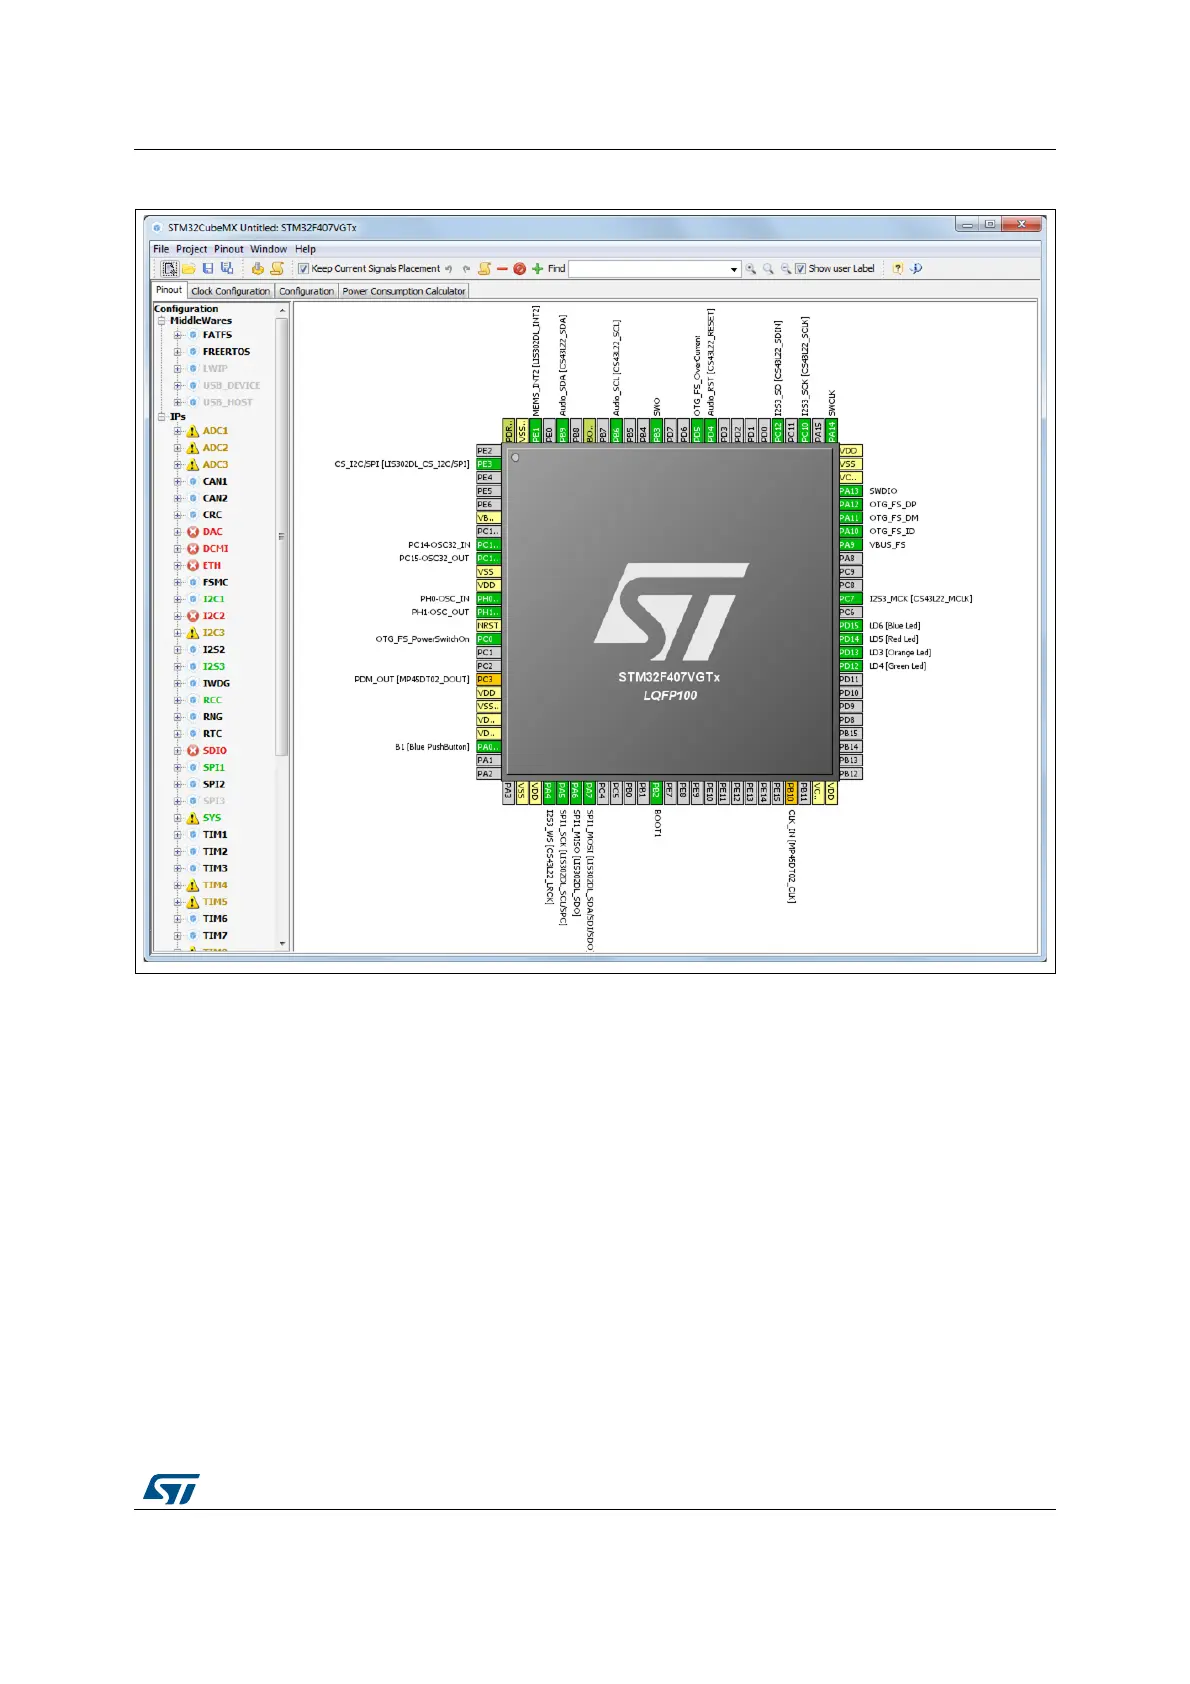
Task: Click the zoom in magnifier icon
Action: [x=751, y=269]
